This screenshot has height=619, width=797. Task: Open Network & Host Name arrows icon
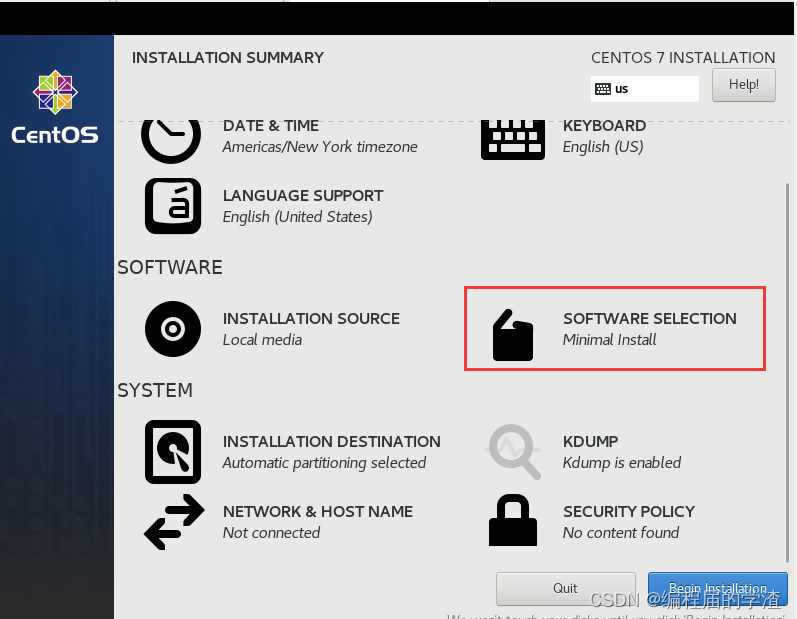pos(174,522)
